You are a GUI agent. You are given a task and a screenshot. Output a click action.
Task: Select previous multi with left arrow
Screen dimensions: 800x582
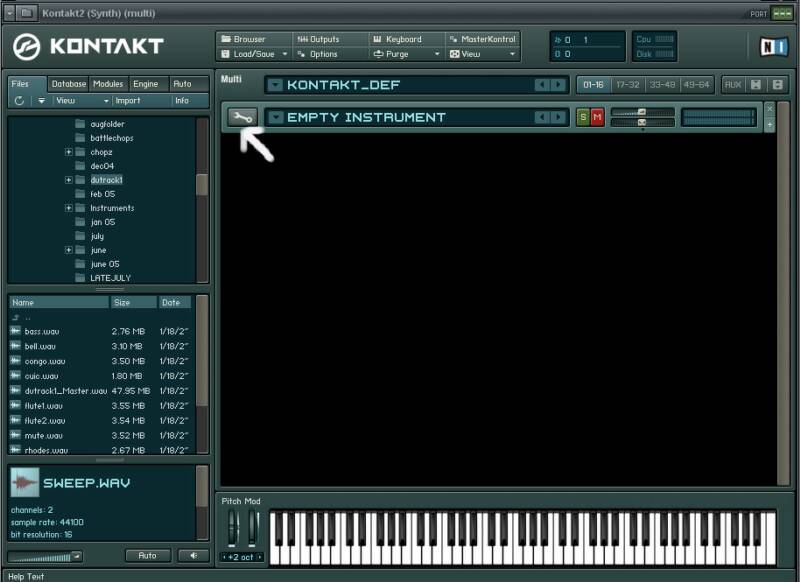pos(542,85)
